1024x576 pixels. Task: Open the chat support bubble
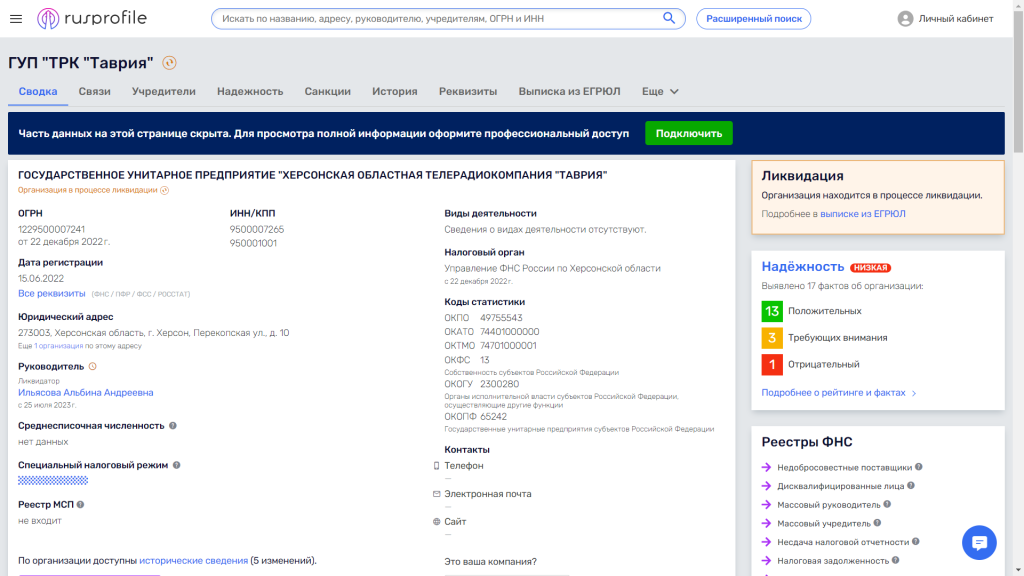979,543
